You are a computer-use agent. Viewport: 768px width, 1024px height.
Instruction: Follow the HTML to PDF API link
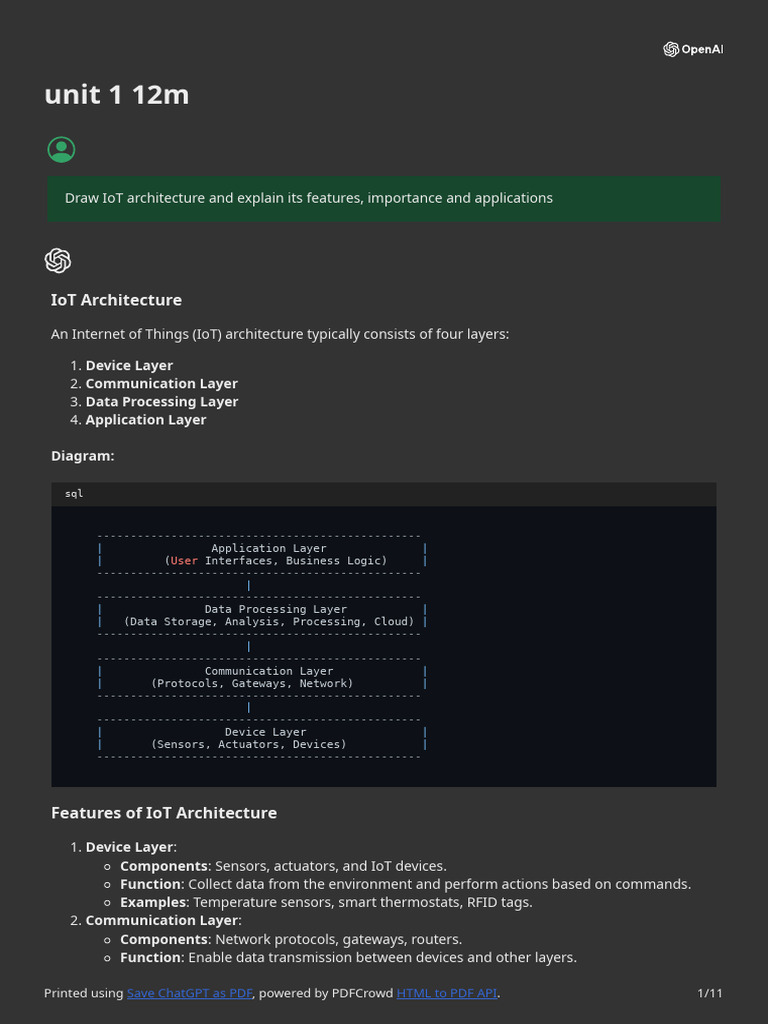click(x=446, y=993)
